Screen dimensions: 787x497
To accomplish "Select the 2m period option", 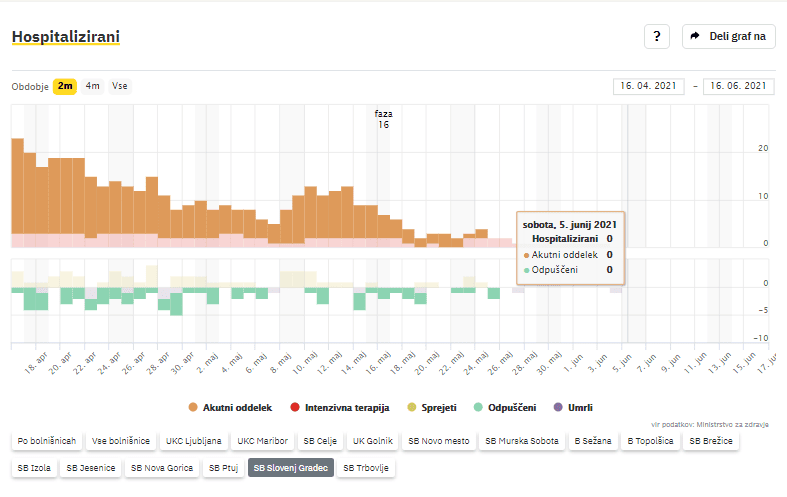I will [x=65, y=86].
